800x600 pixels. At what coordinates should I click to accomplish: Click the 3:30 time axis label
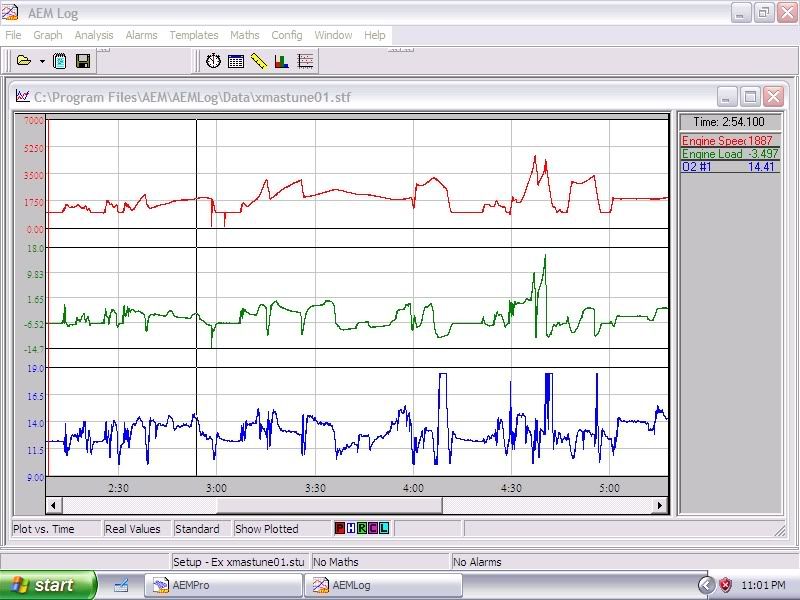coord(315,488)
